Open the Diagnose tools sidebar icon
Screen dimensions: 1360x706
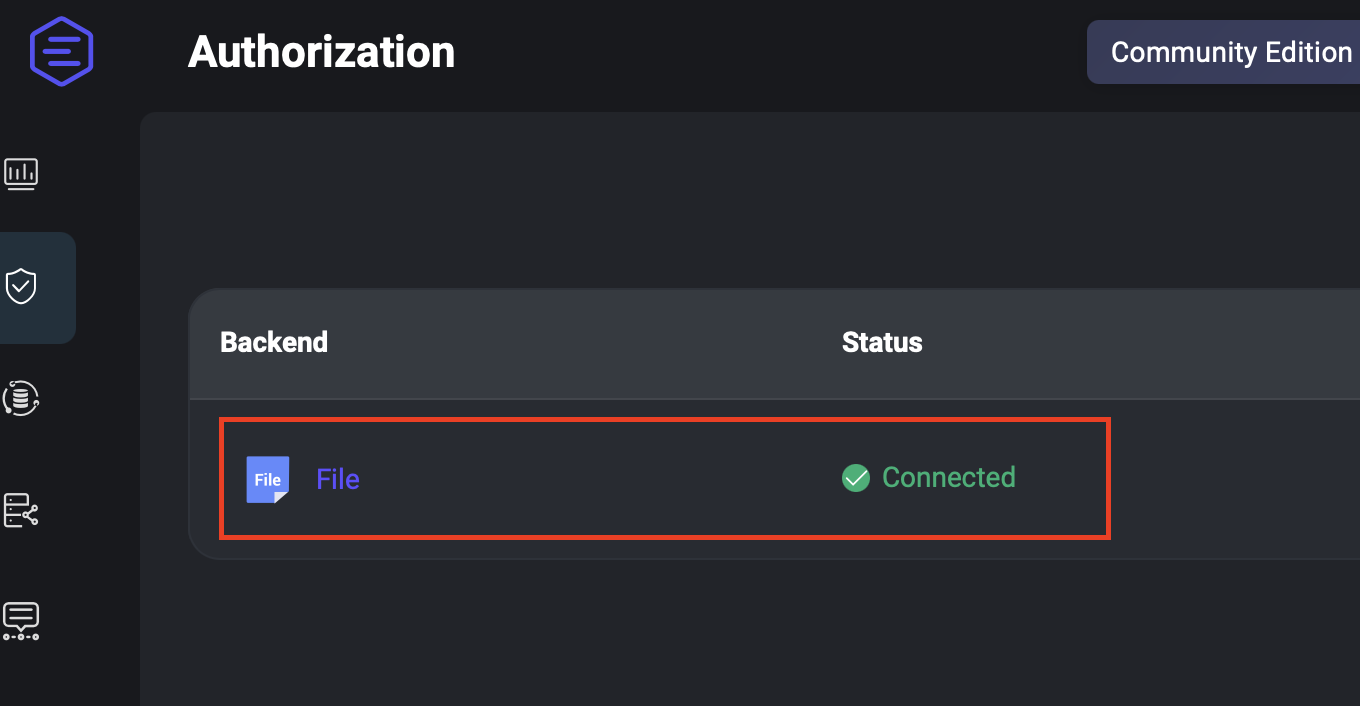[x=21, y=620]
